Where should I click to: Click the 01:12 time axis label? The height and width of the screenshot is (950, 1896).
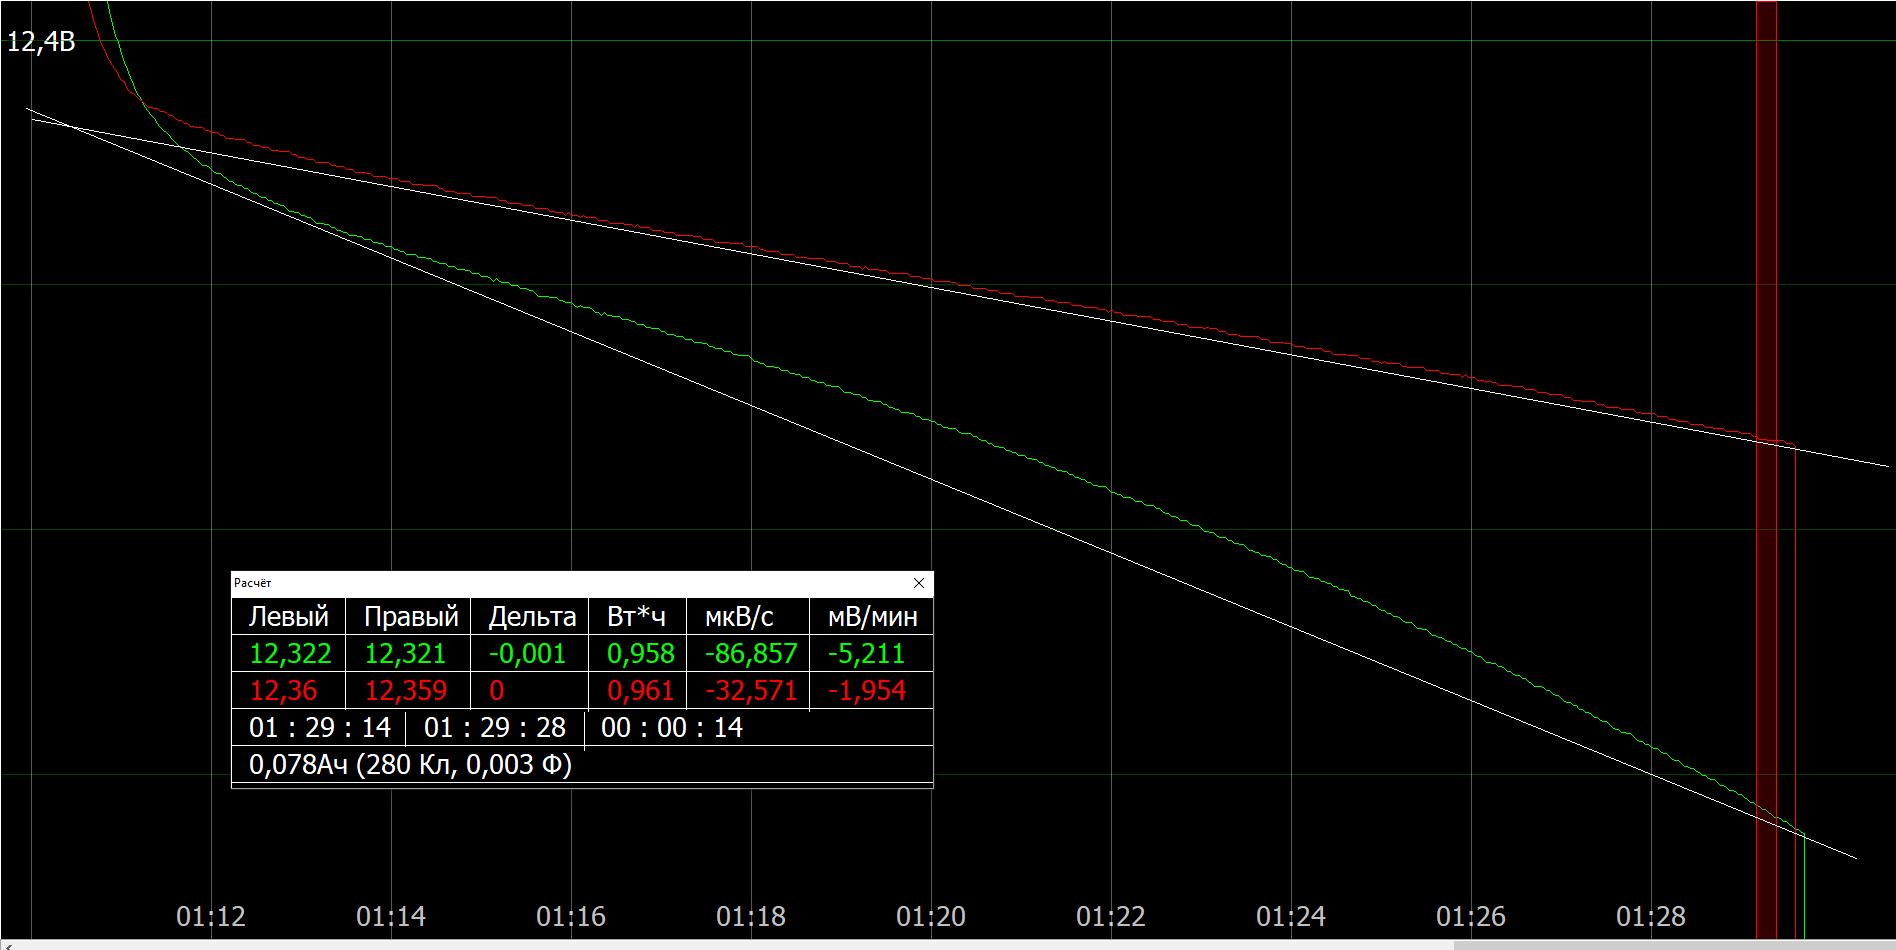tap(211, 916)
